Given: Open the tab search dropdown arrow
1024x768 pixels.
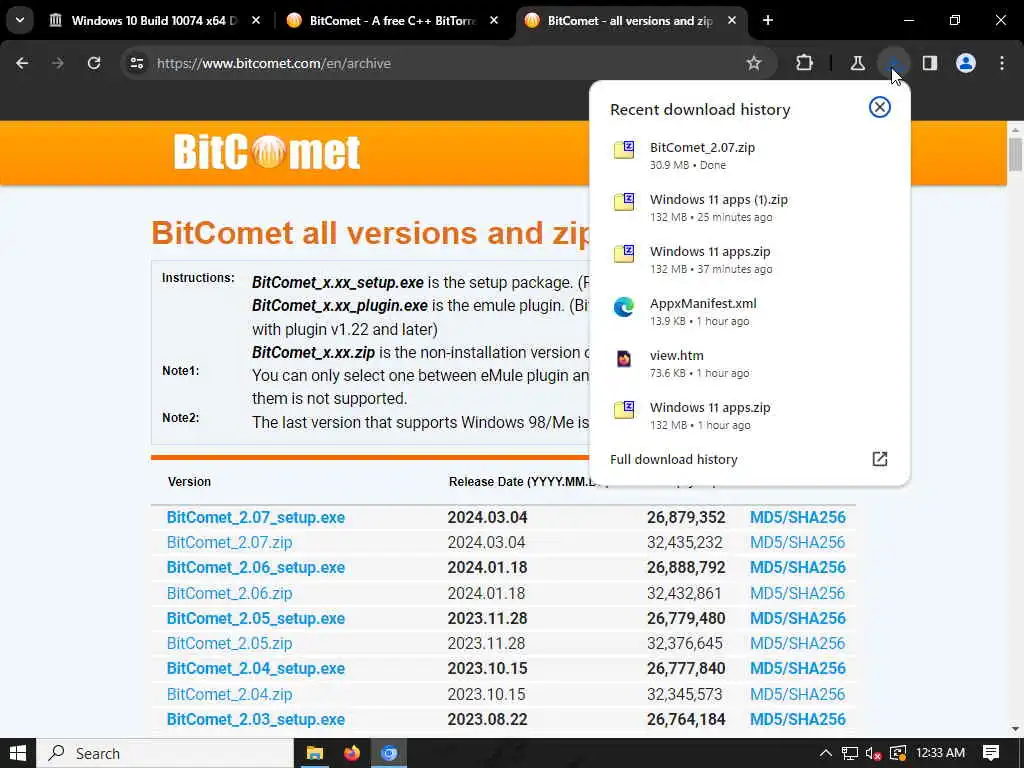Looking at the screenshot, I should [x=20, y=20].
